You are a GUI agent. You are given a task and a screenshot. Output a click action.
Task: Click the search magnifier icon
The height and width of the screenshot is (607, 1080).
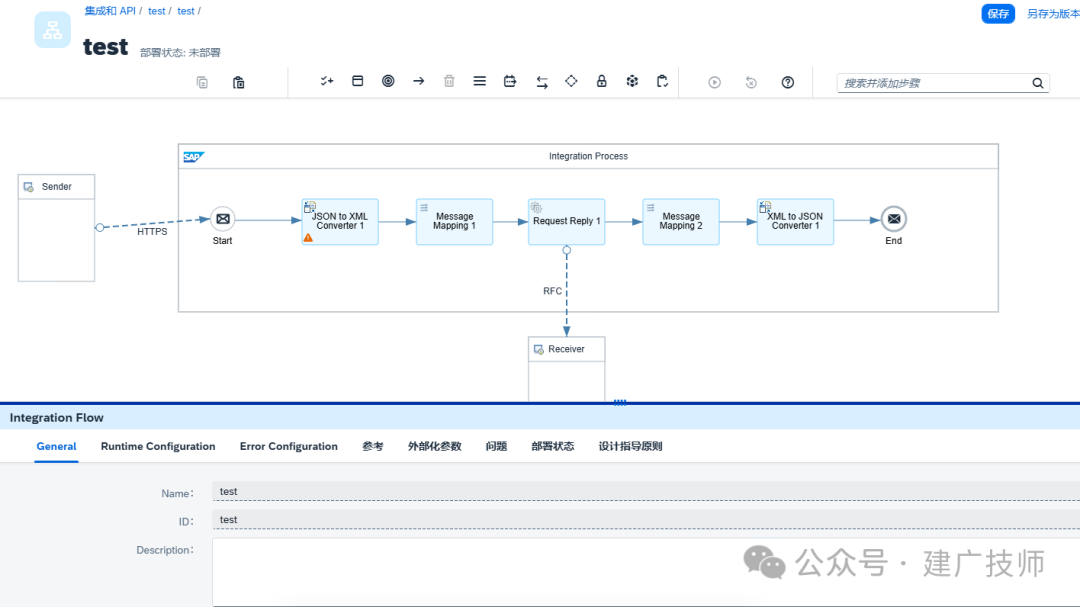pyautogui.click(x=1038, y=83)
